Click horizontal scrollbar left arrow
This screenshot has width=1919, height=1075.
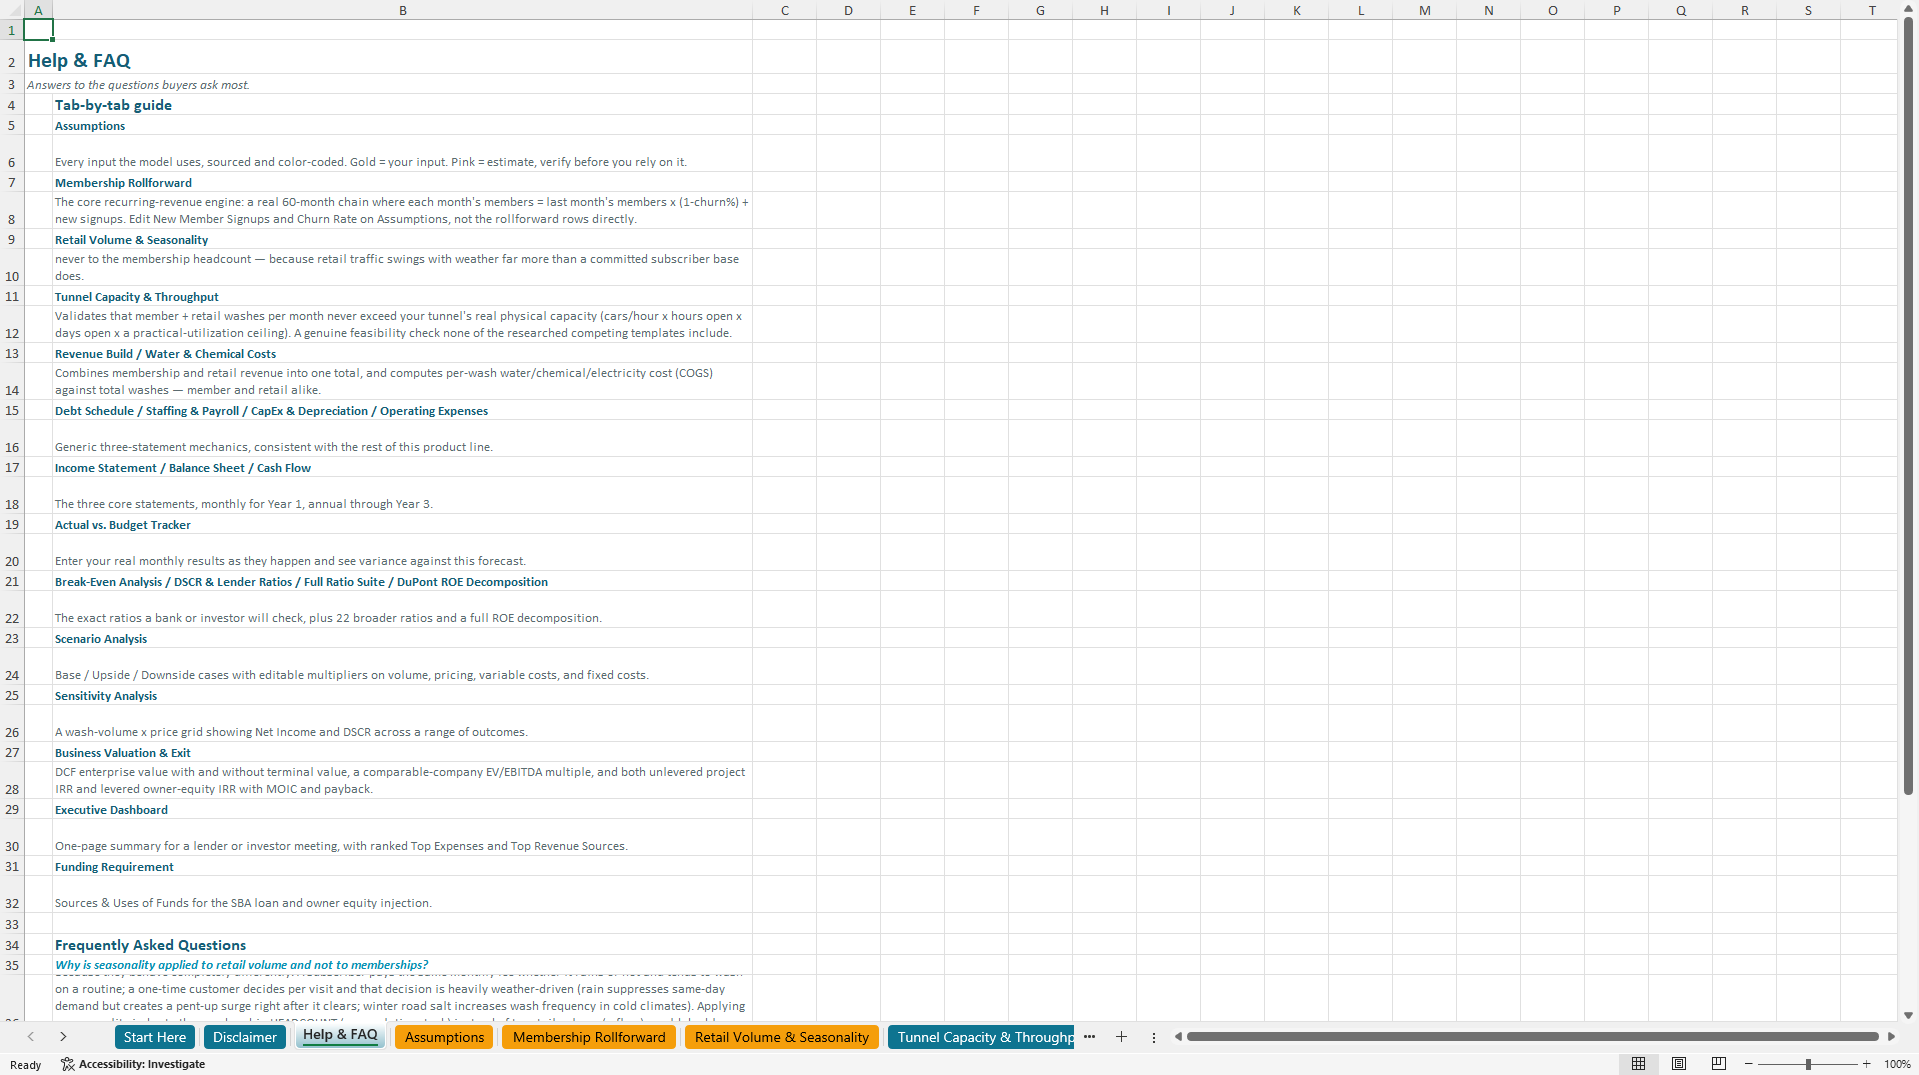1178,1037
